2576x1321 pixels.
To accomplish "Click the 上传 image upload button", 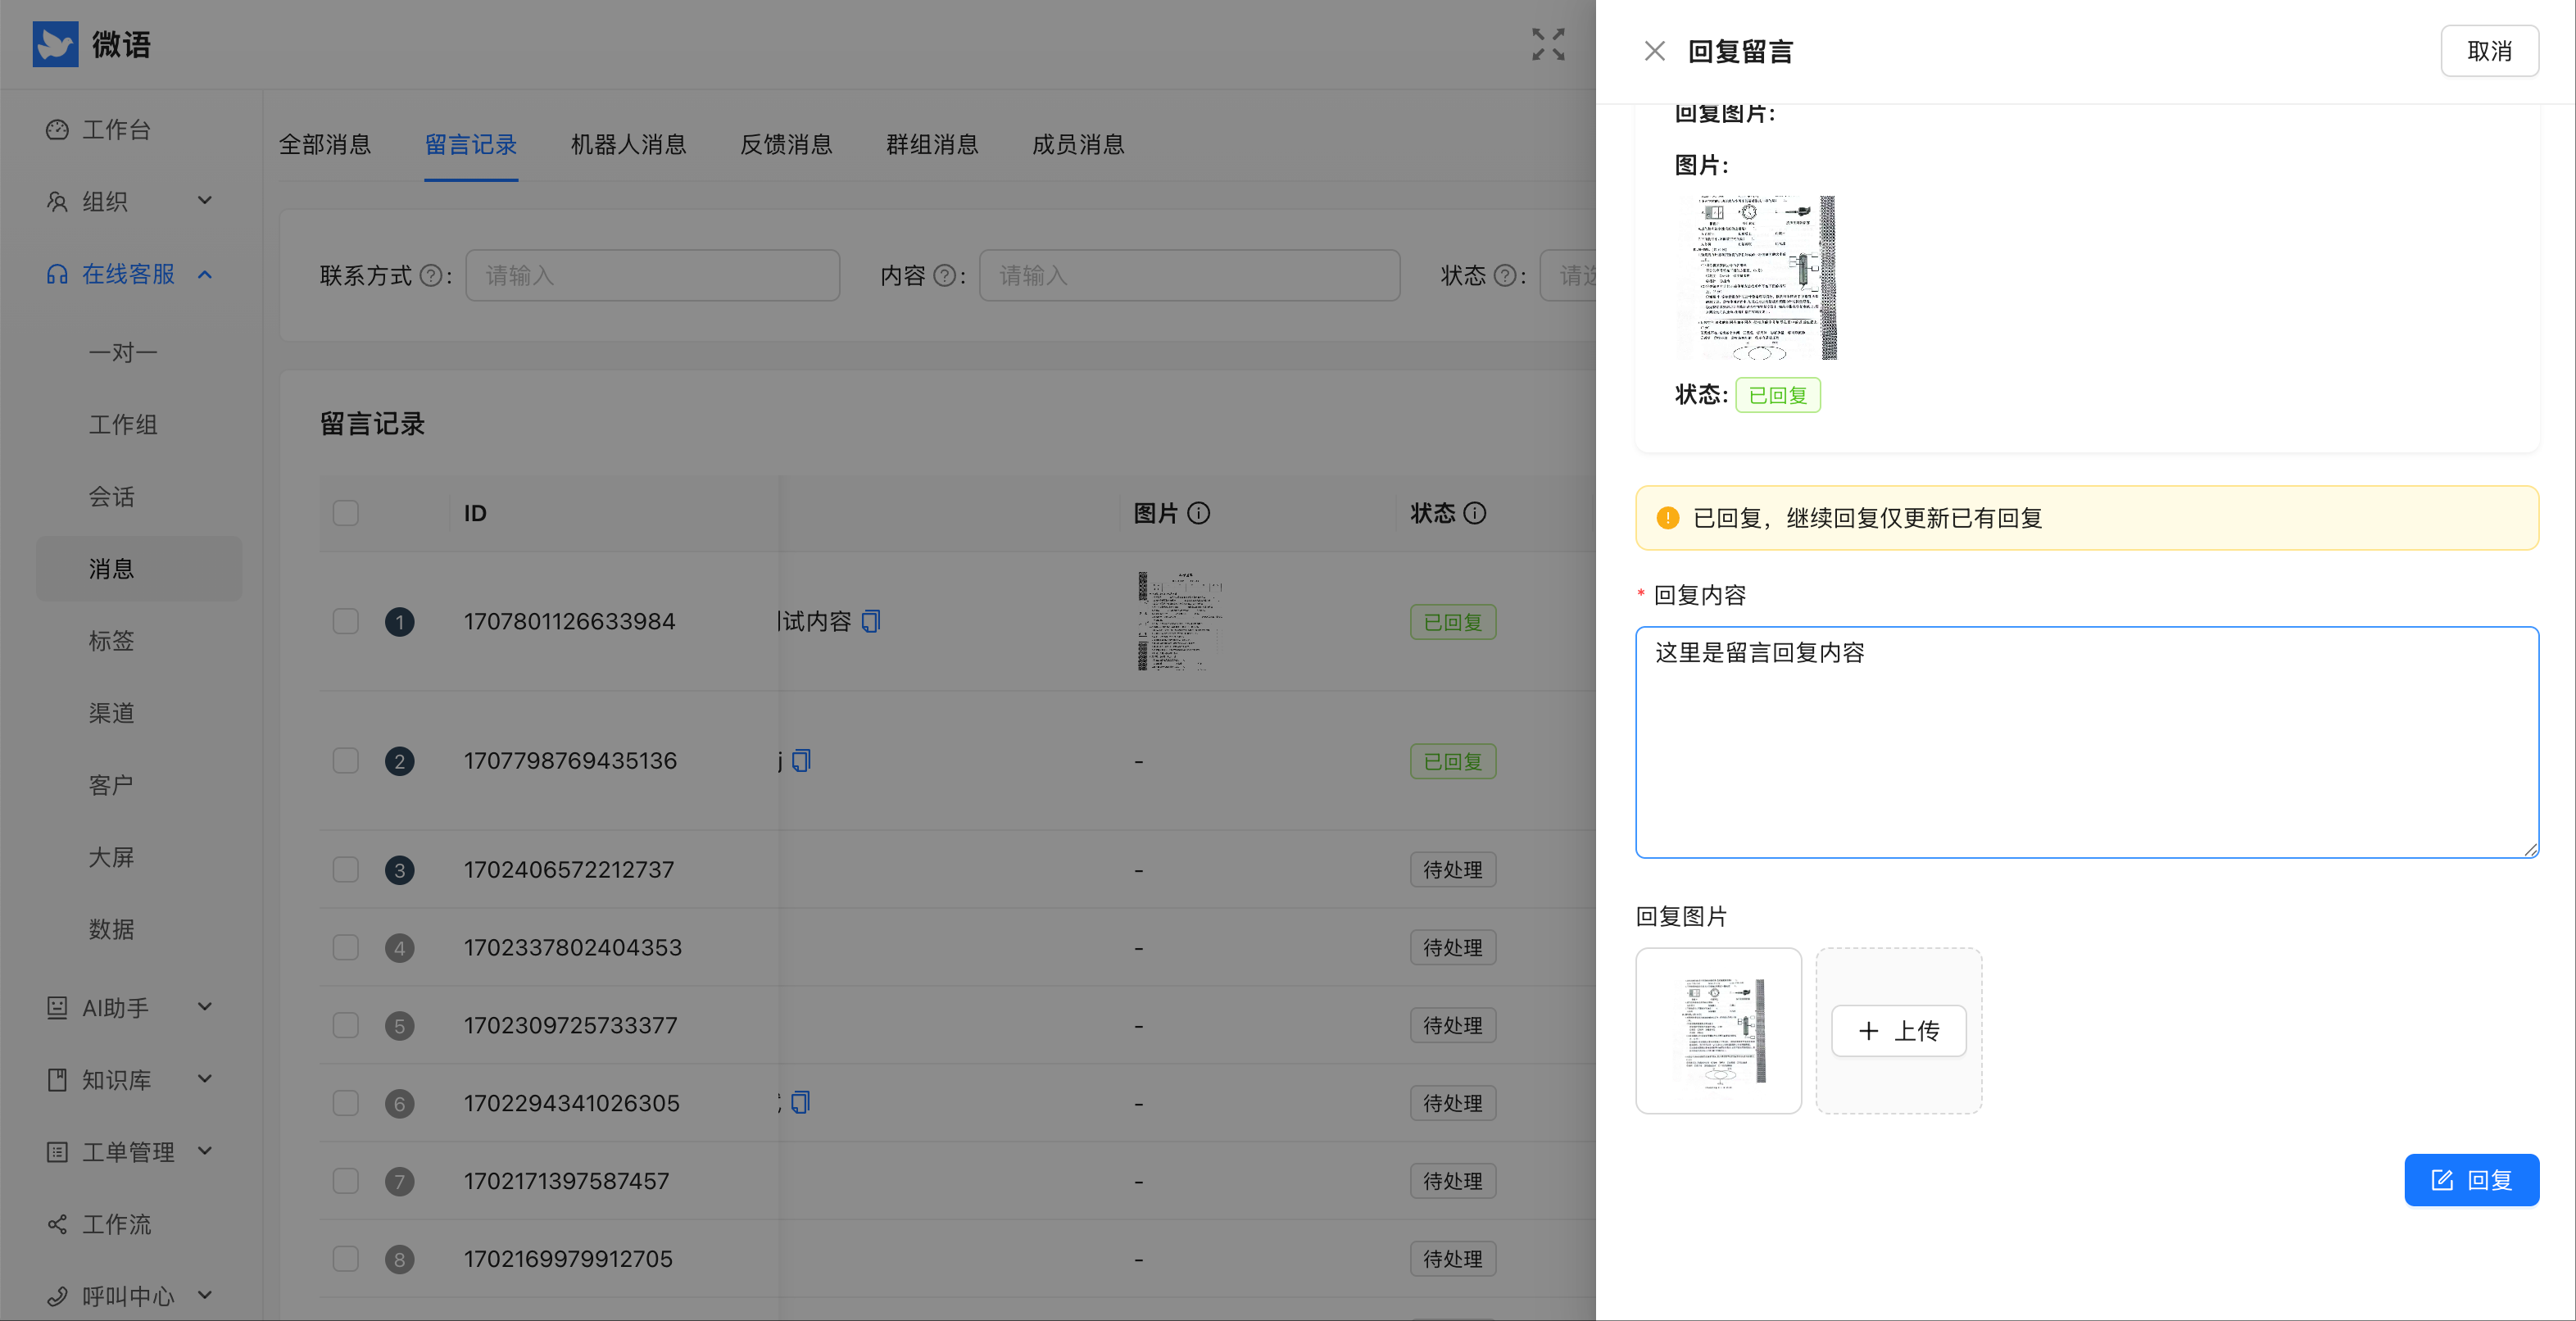I will click(x=1898, y=1031).
